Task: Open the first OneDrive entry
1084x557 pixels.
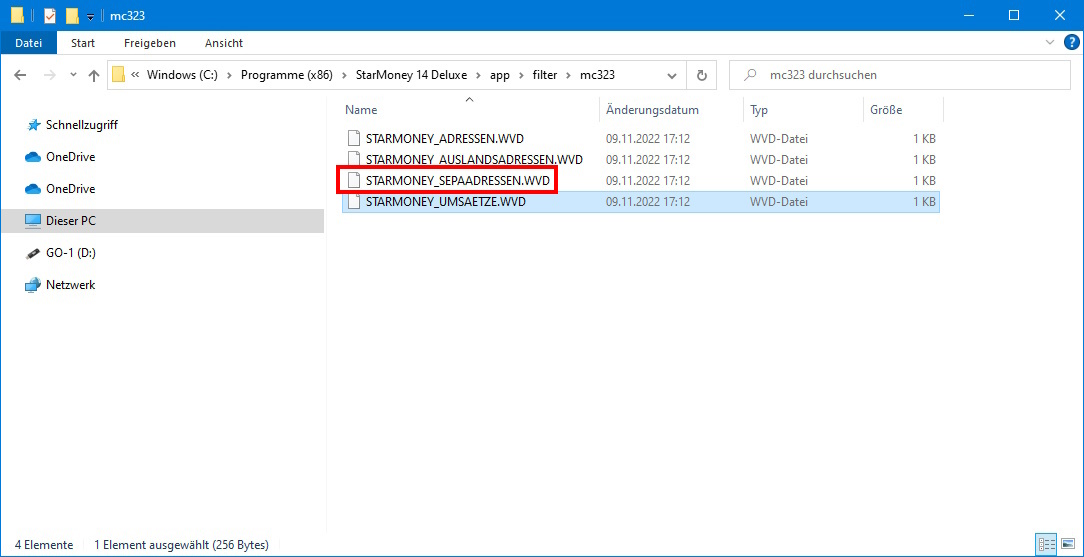Action: (71, 157)
